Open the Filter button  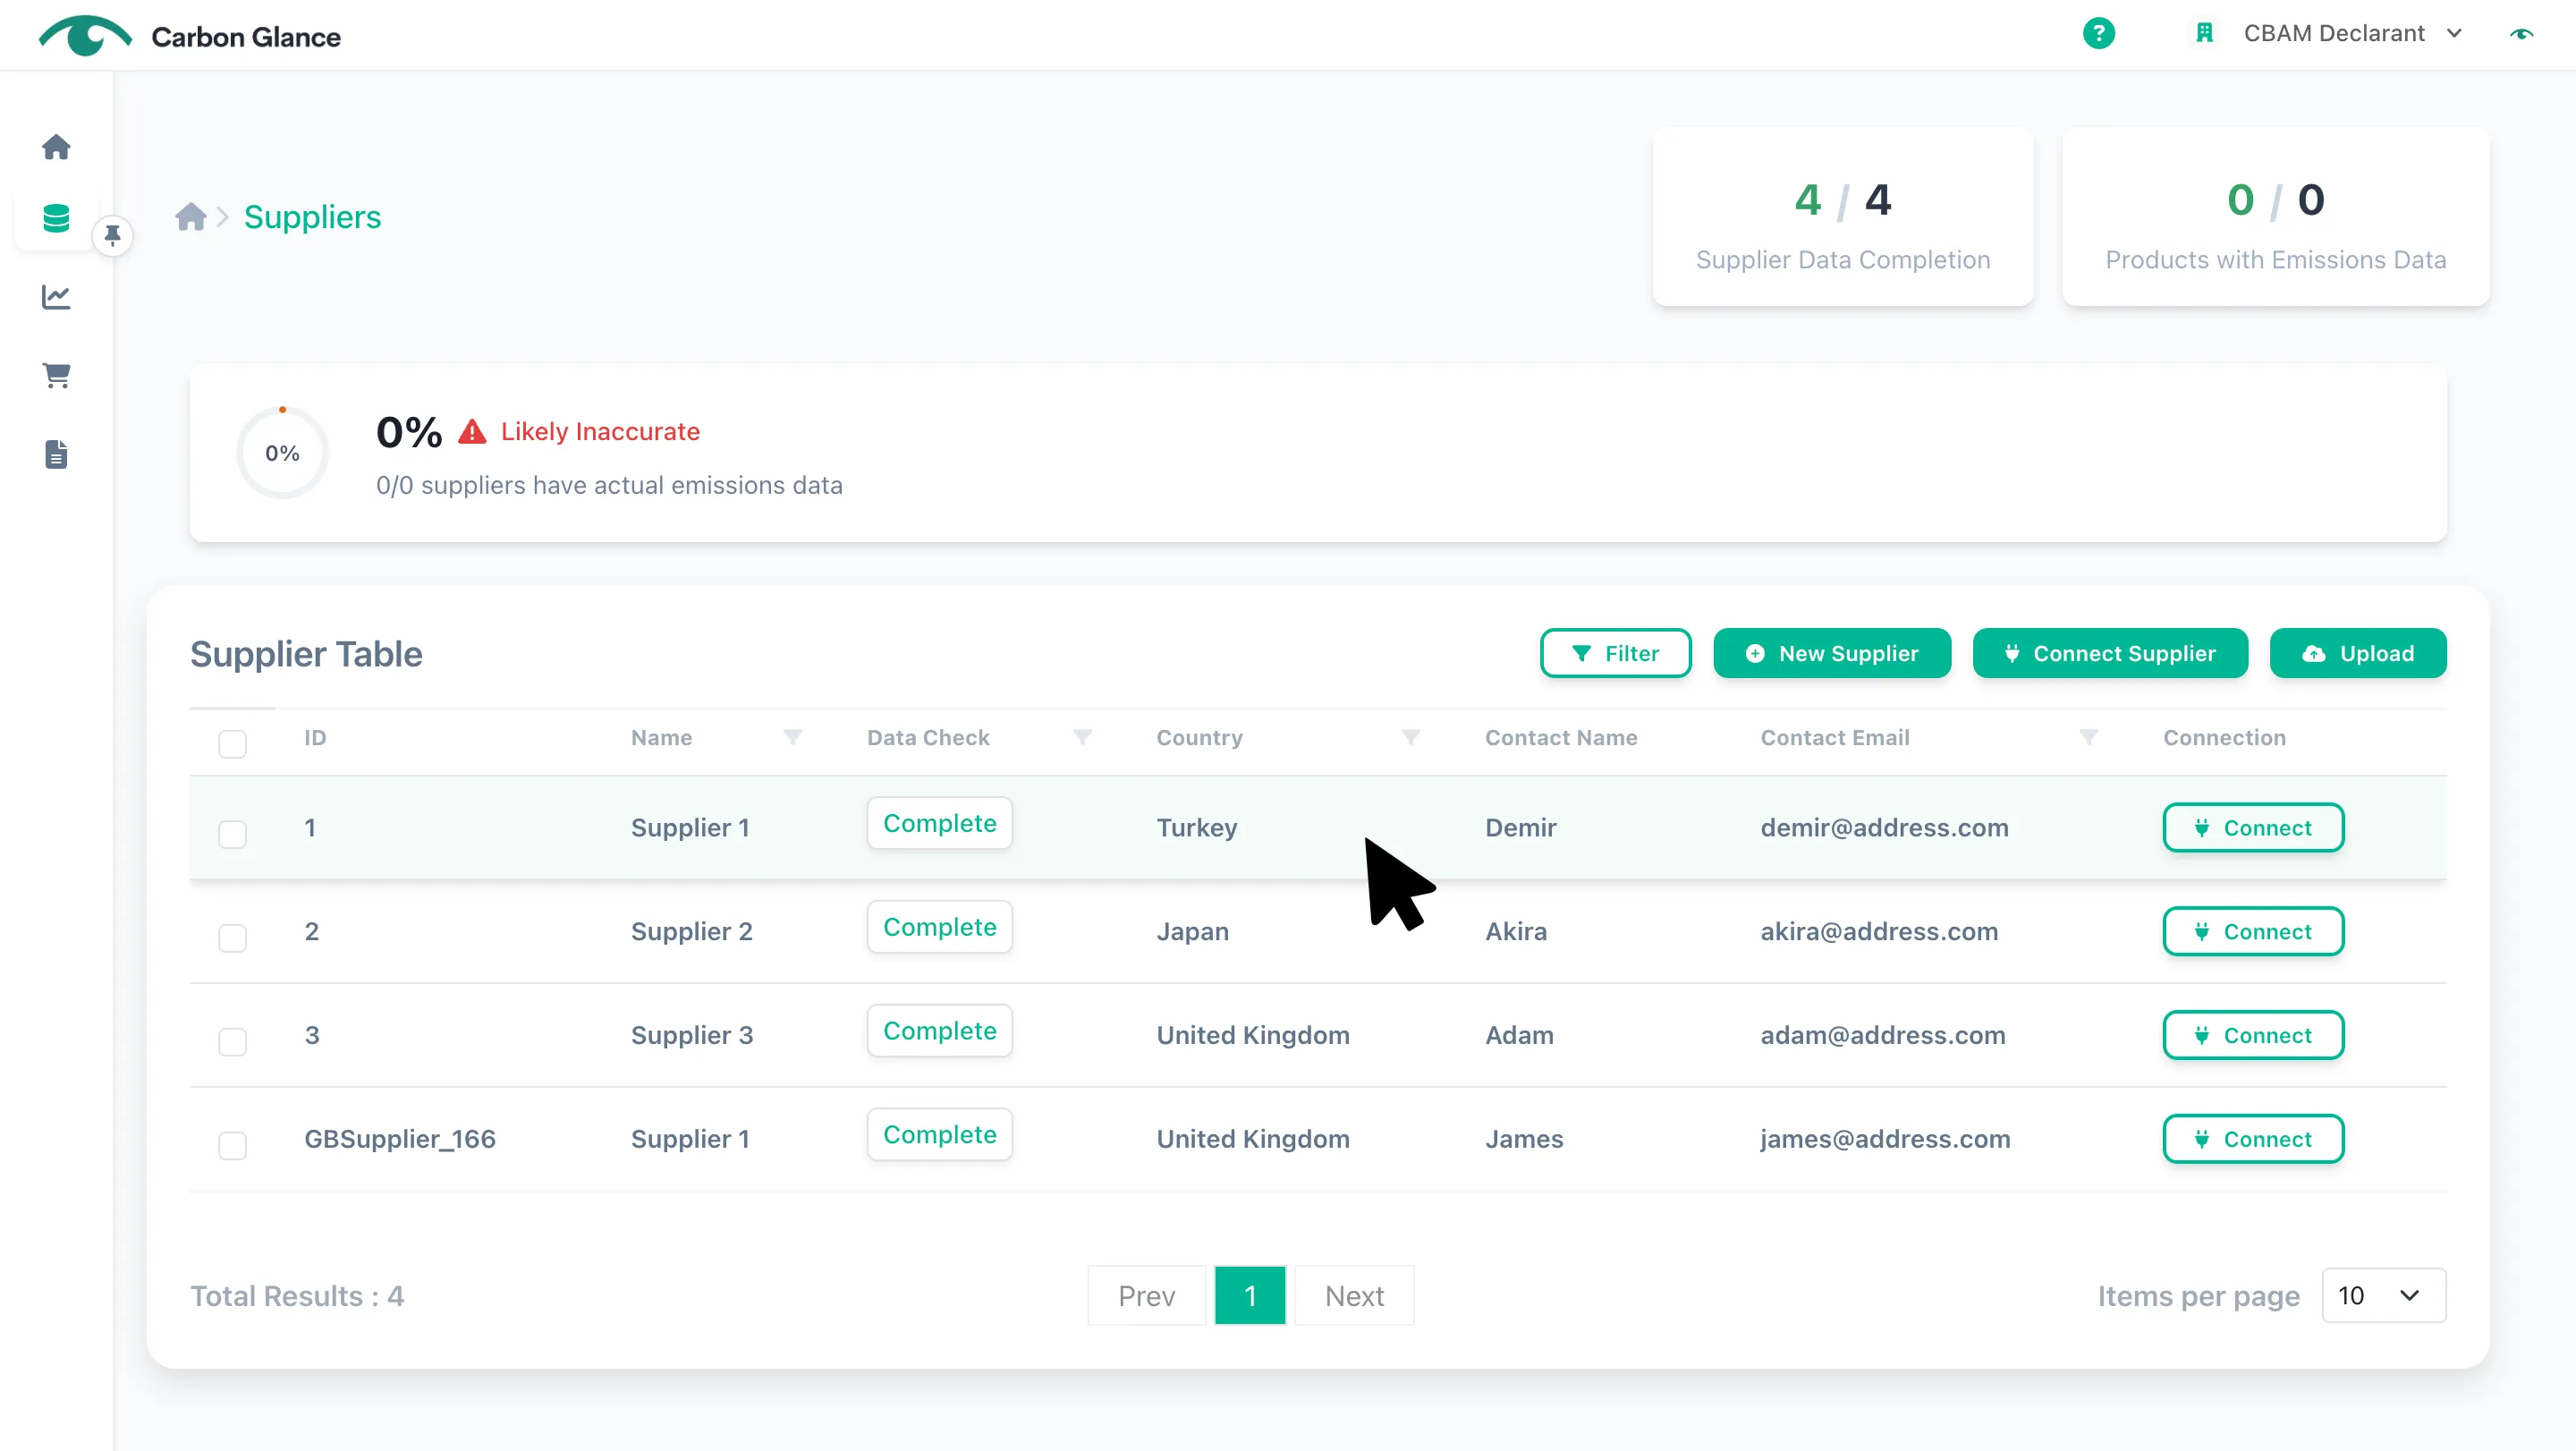tap(1616, 653)
